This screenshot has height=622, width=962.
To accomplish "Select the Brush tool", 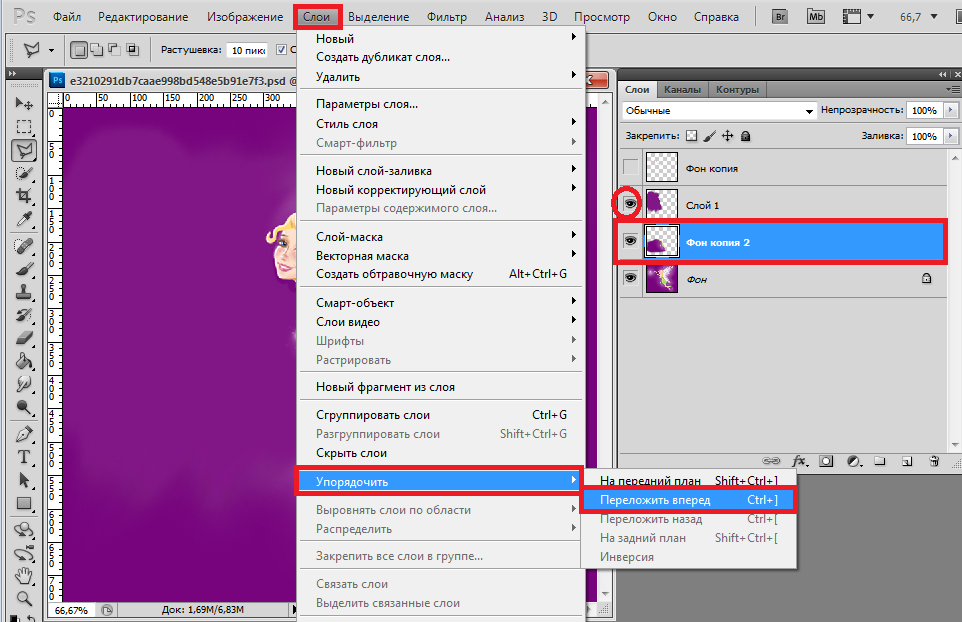I will (24, 269).
